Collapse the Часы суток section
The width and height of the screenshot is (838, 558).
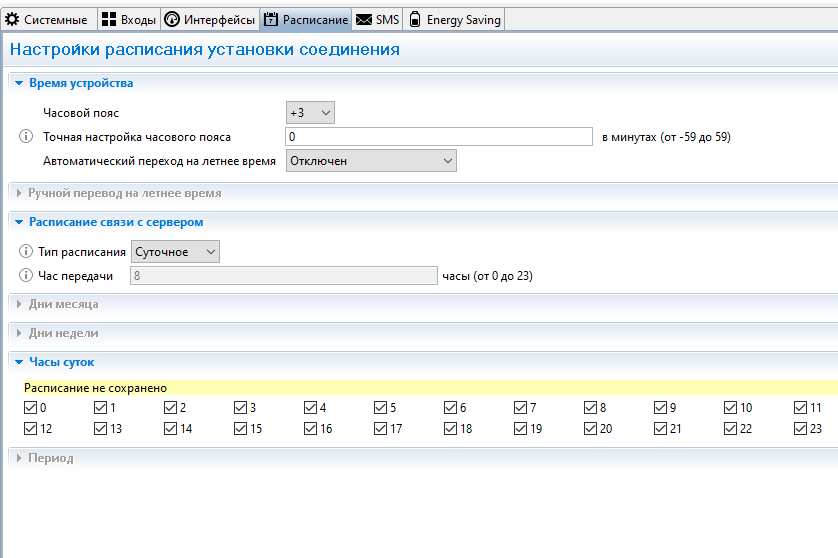19,362
